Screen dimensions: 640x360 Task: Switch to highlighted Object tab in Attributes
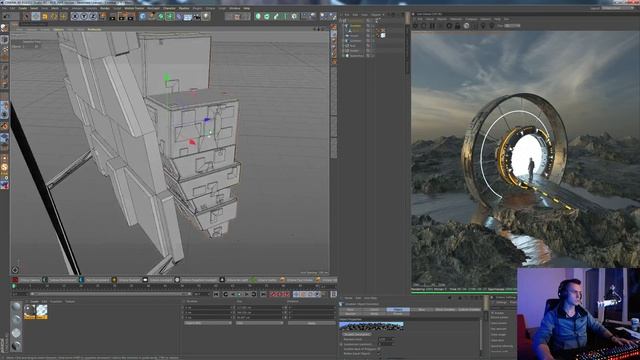(x=398, y=310)
